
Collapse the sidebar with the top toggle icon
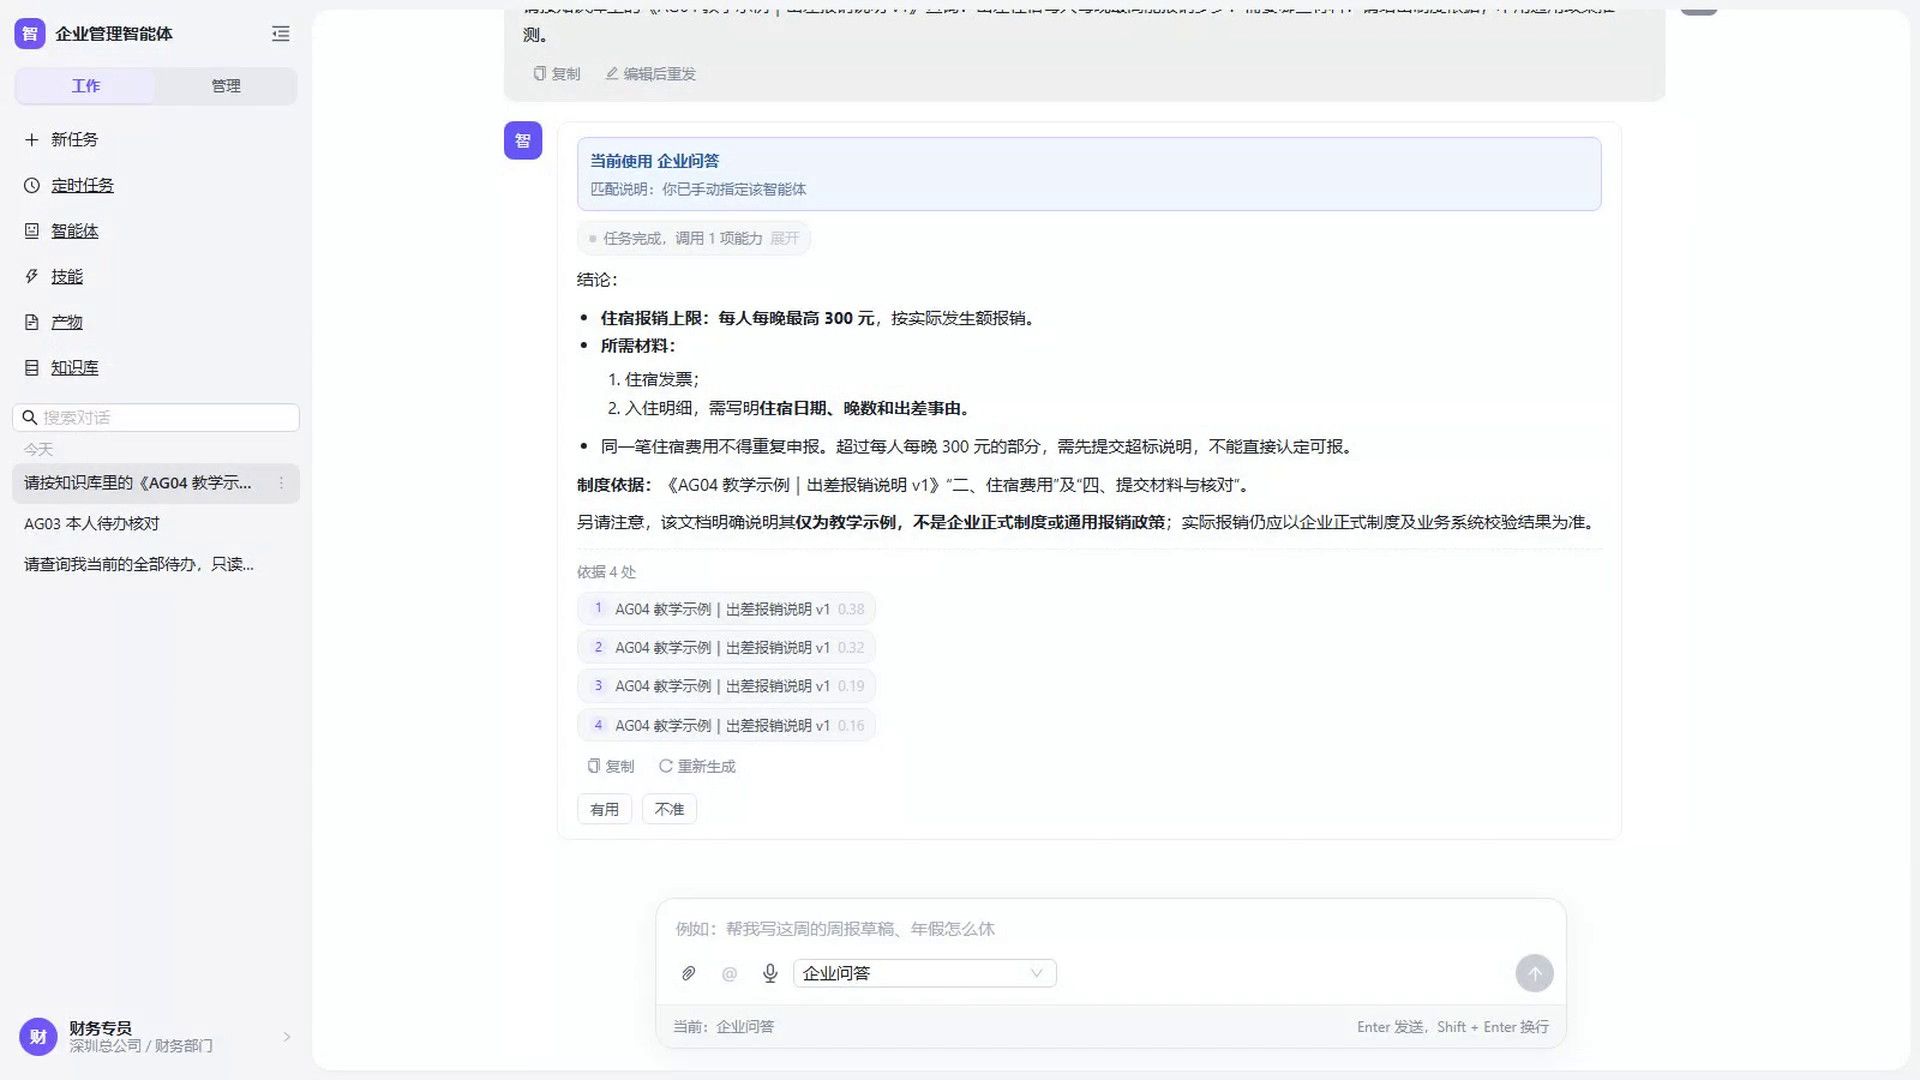coord(280,34)
